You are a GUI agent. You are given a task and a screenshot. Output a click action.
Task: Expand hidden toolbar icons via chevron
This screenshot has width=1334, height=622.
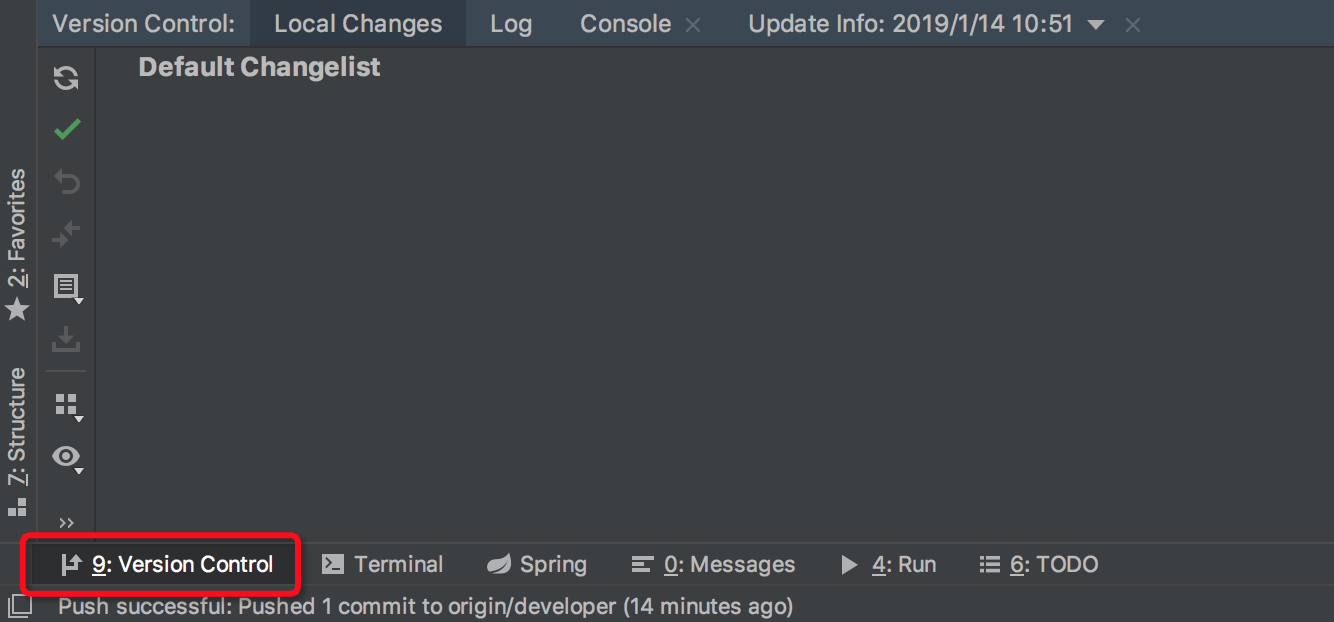point(66,522)
